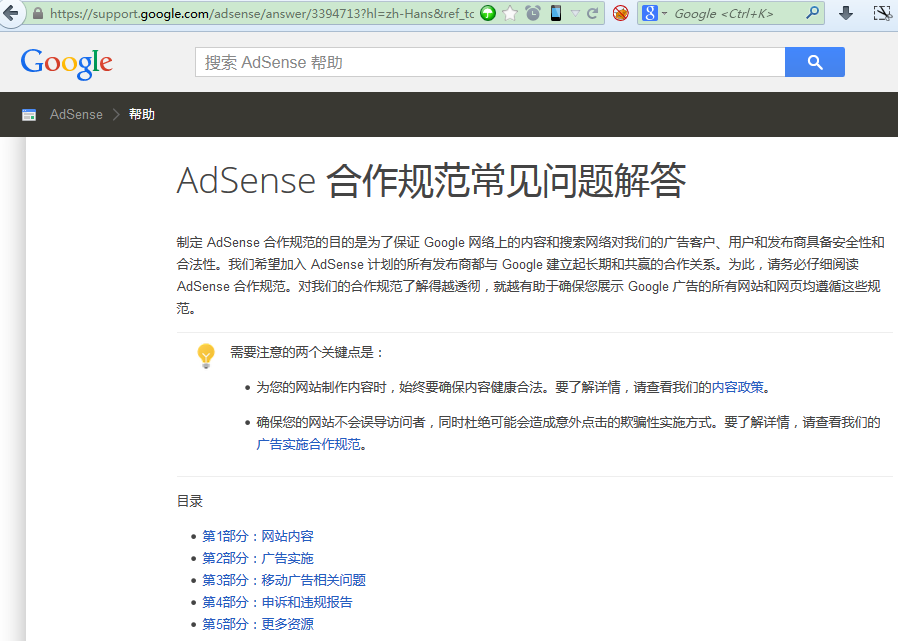Image resolution: width=898 pixels, height=641 pixels.
Task: Click the green up-arrow icon in address bar
Action: click(x=487, y=13)
